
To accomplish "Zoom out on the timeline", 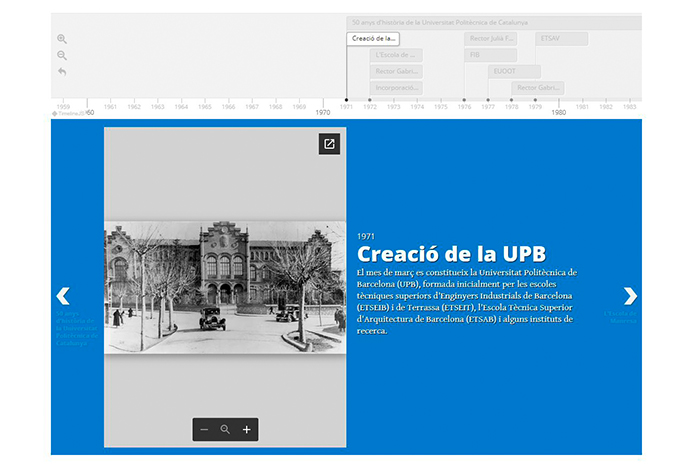I will click(x=62, y=56).
